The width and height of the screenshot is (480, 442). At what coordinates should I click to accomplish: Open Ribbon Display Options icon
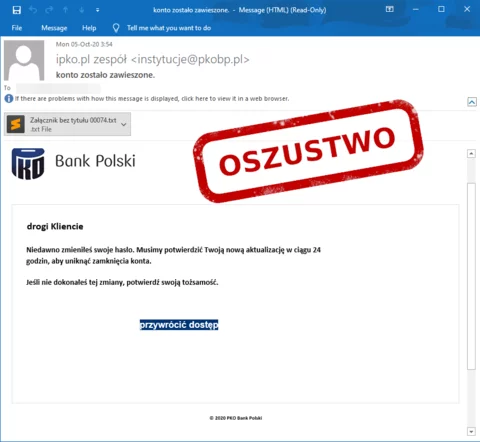pyautogui.click(x=390, y=9)
